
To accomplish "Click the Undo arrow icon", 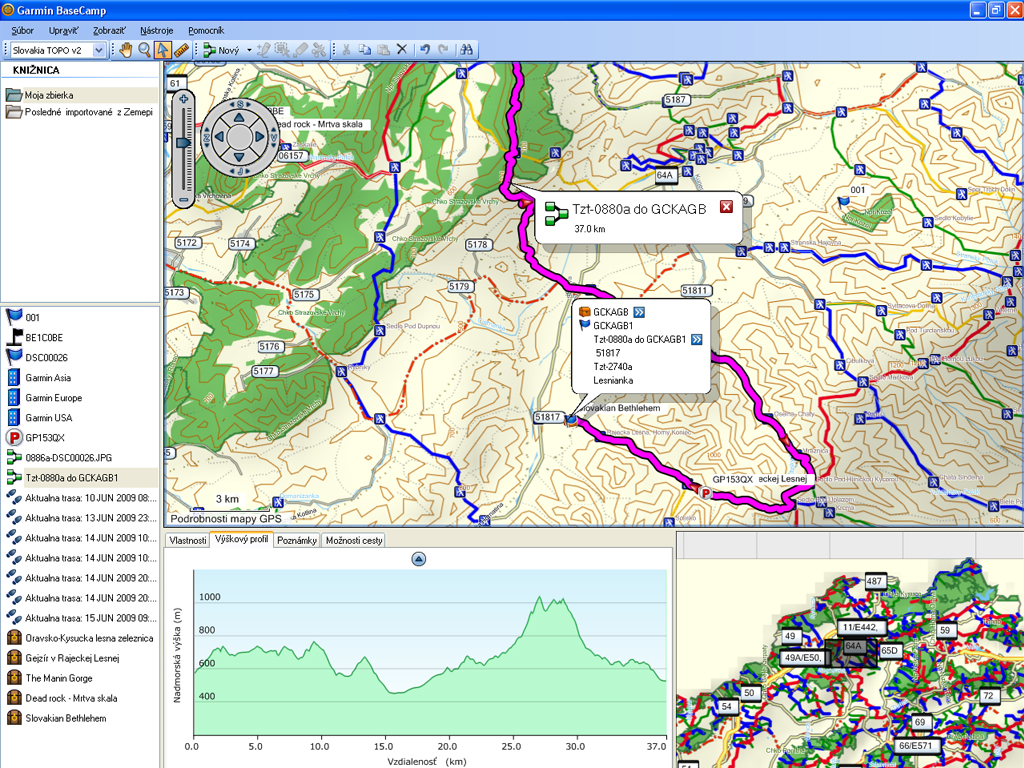I will [x=425, y=49].
